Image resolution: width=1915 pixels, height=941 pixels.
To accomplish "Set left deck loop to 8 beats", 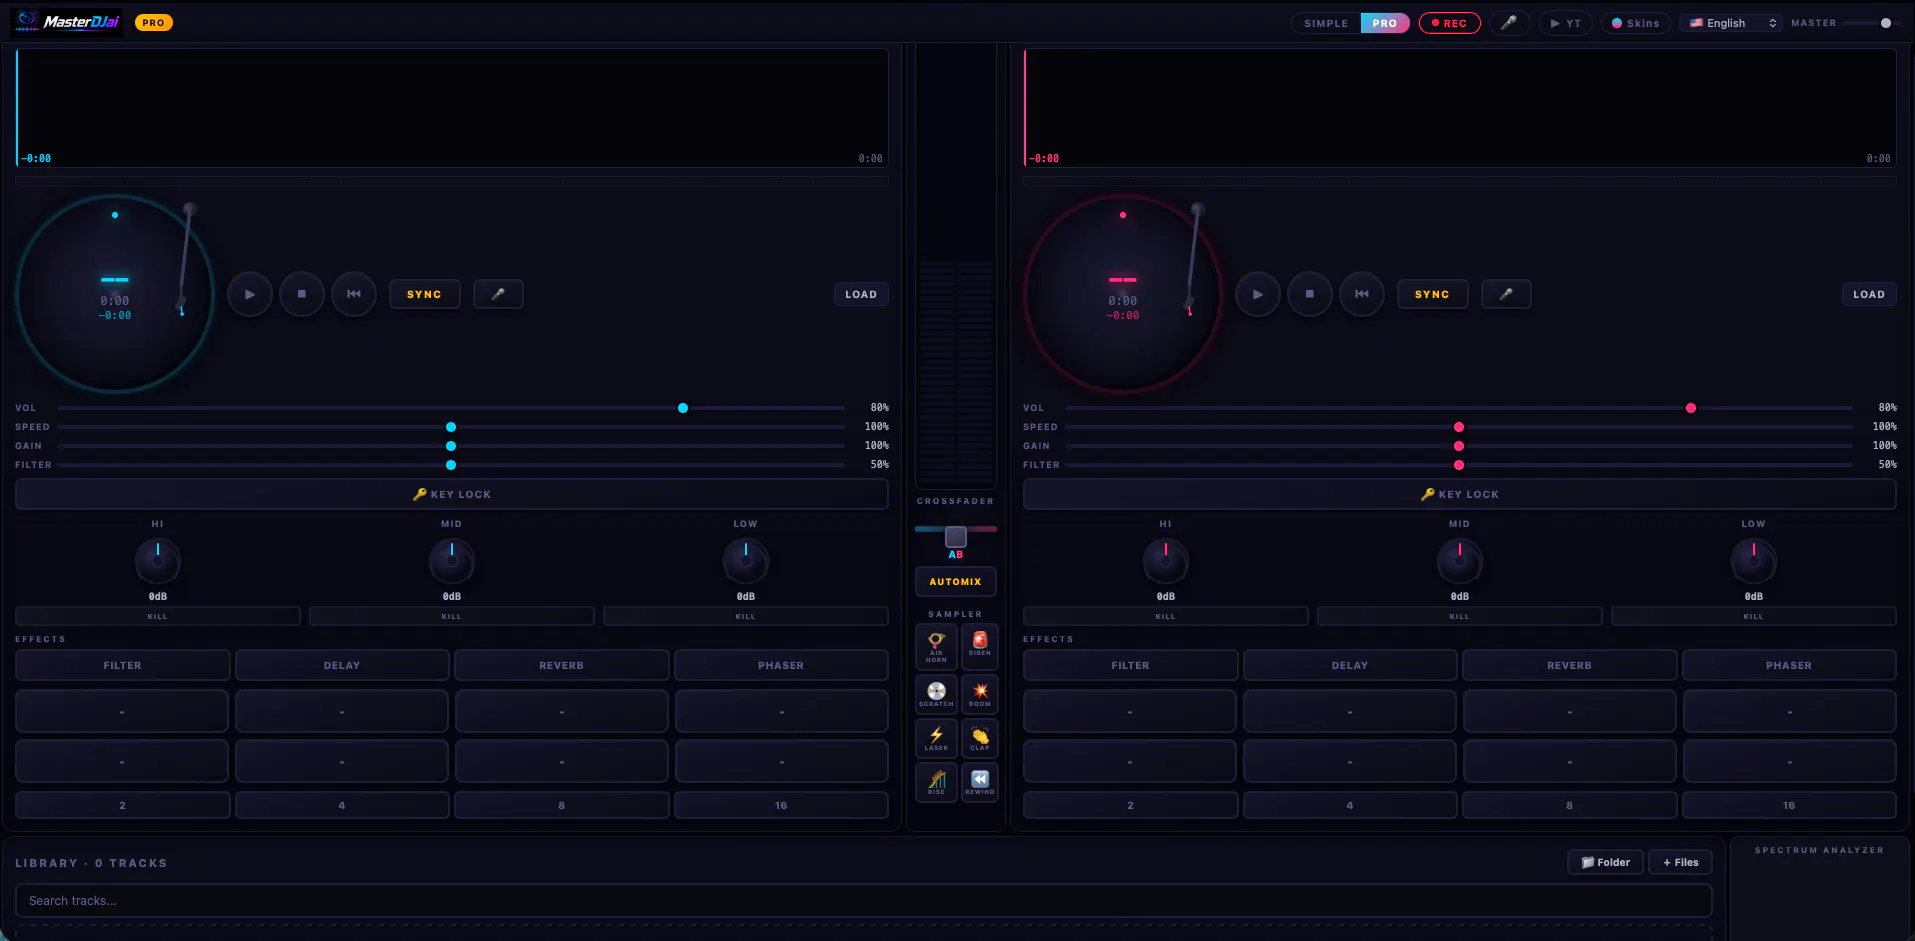I will pos(562,805).
